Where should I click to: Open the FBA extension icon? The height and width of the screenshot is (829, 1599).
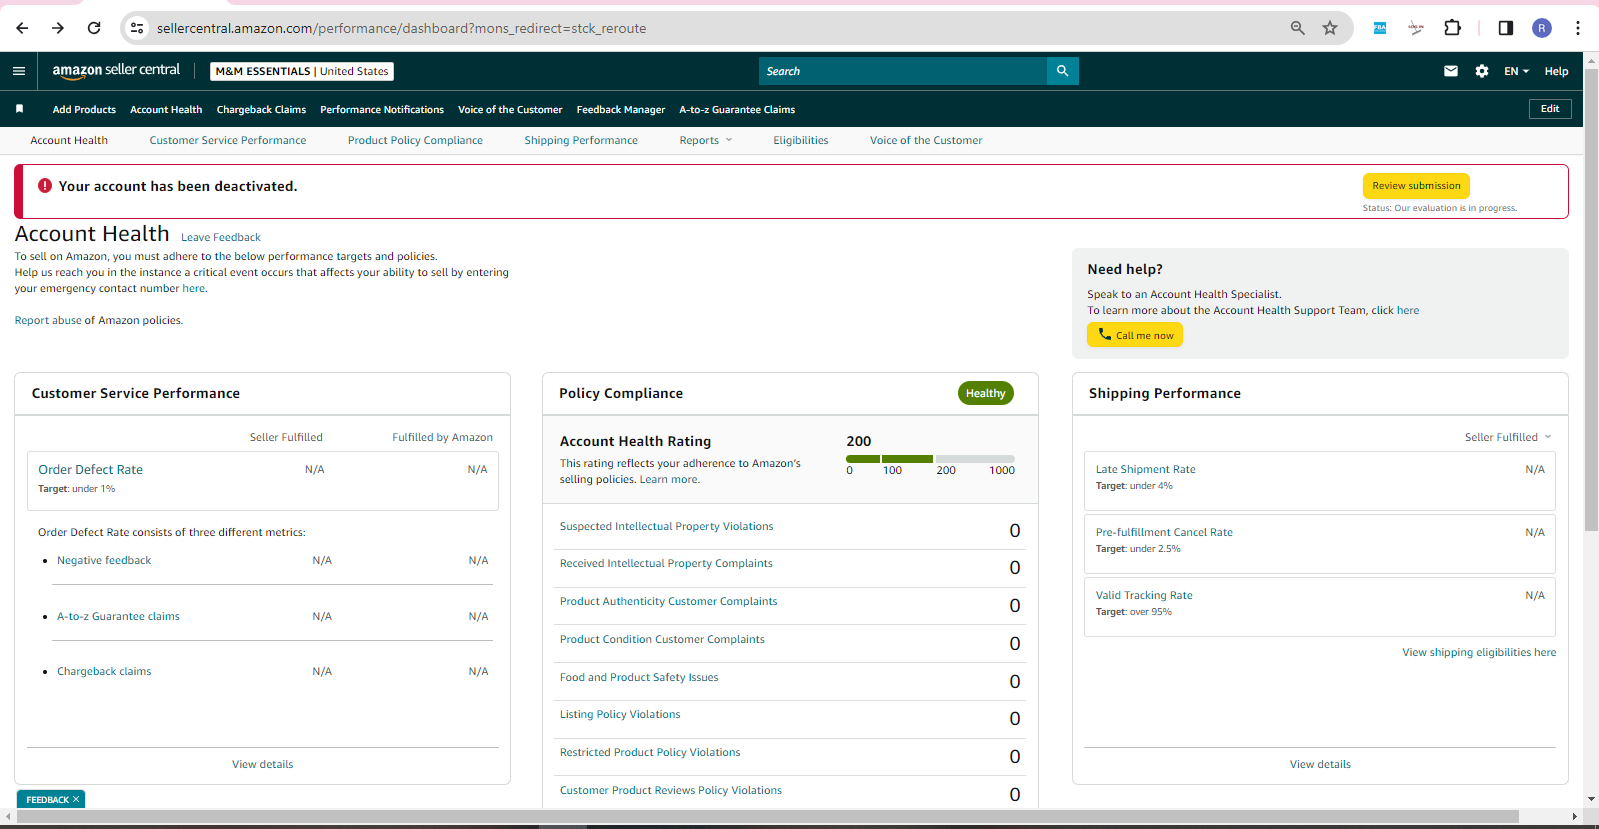[1380, 28]
